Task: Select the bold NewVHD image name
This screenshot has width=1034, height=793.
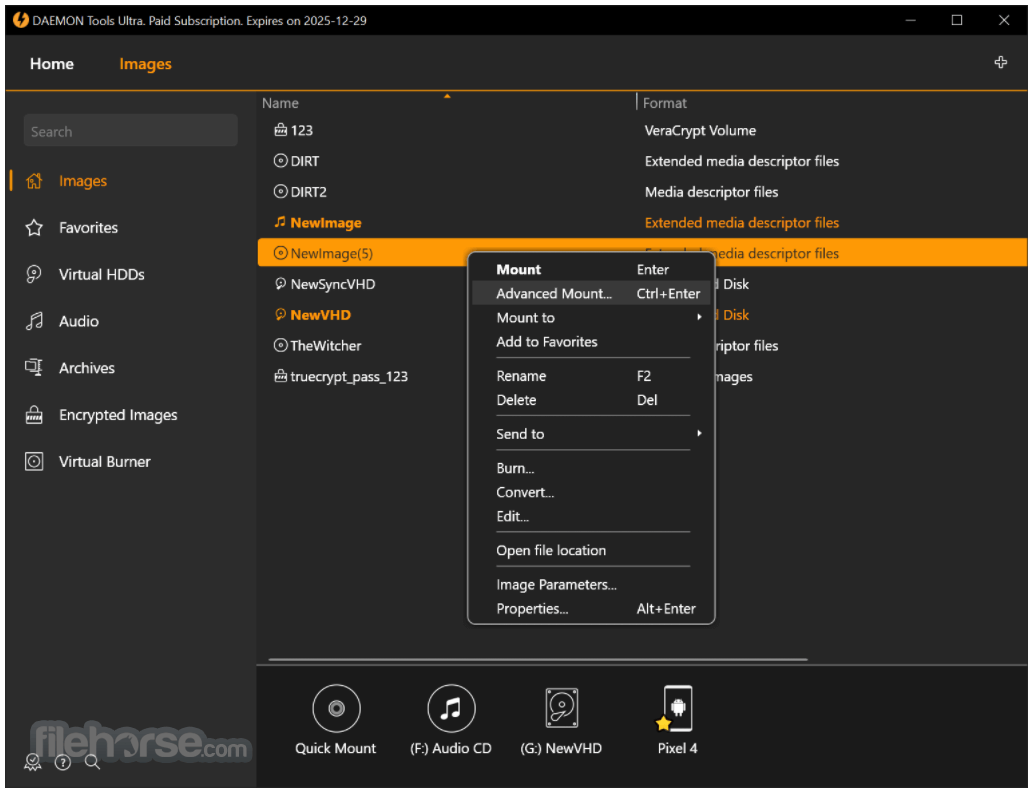Action: pyautogui.click(x=320, y=315)
